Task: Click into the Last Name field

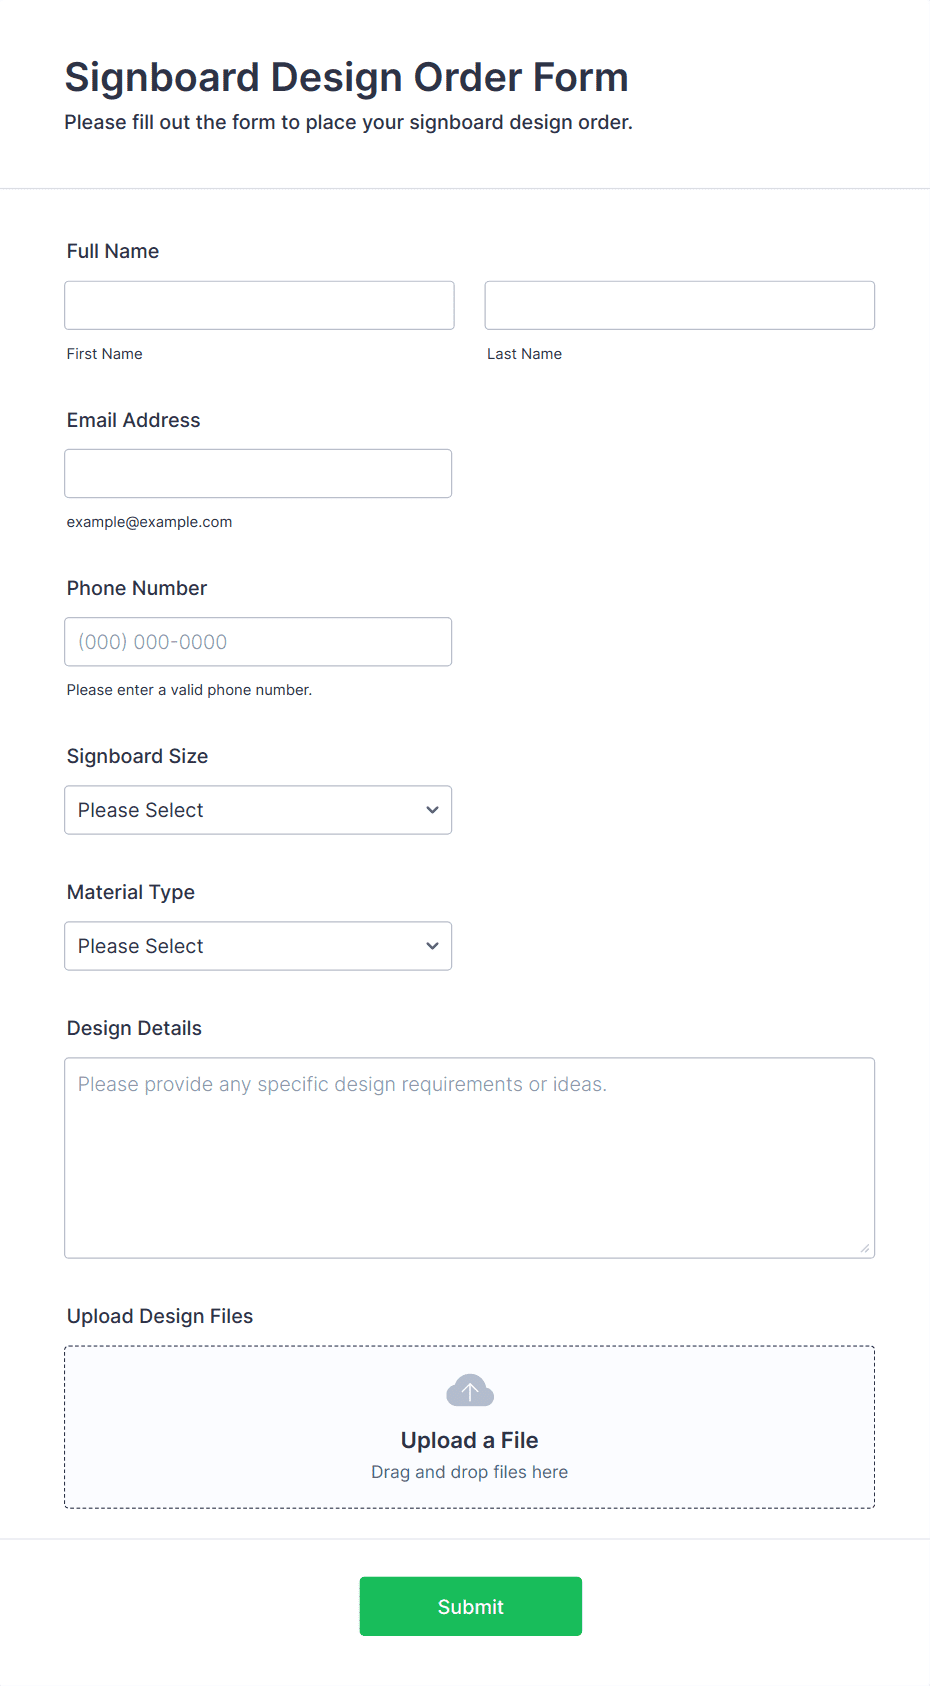Action: 679,305
